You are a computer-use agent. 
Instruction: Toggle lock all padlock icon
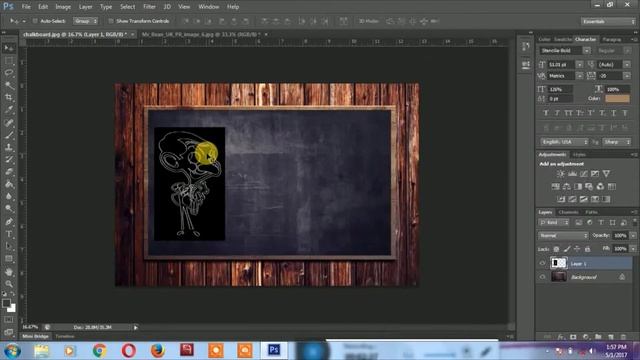click(588, 249)
